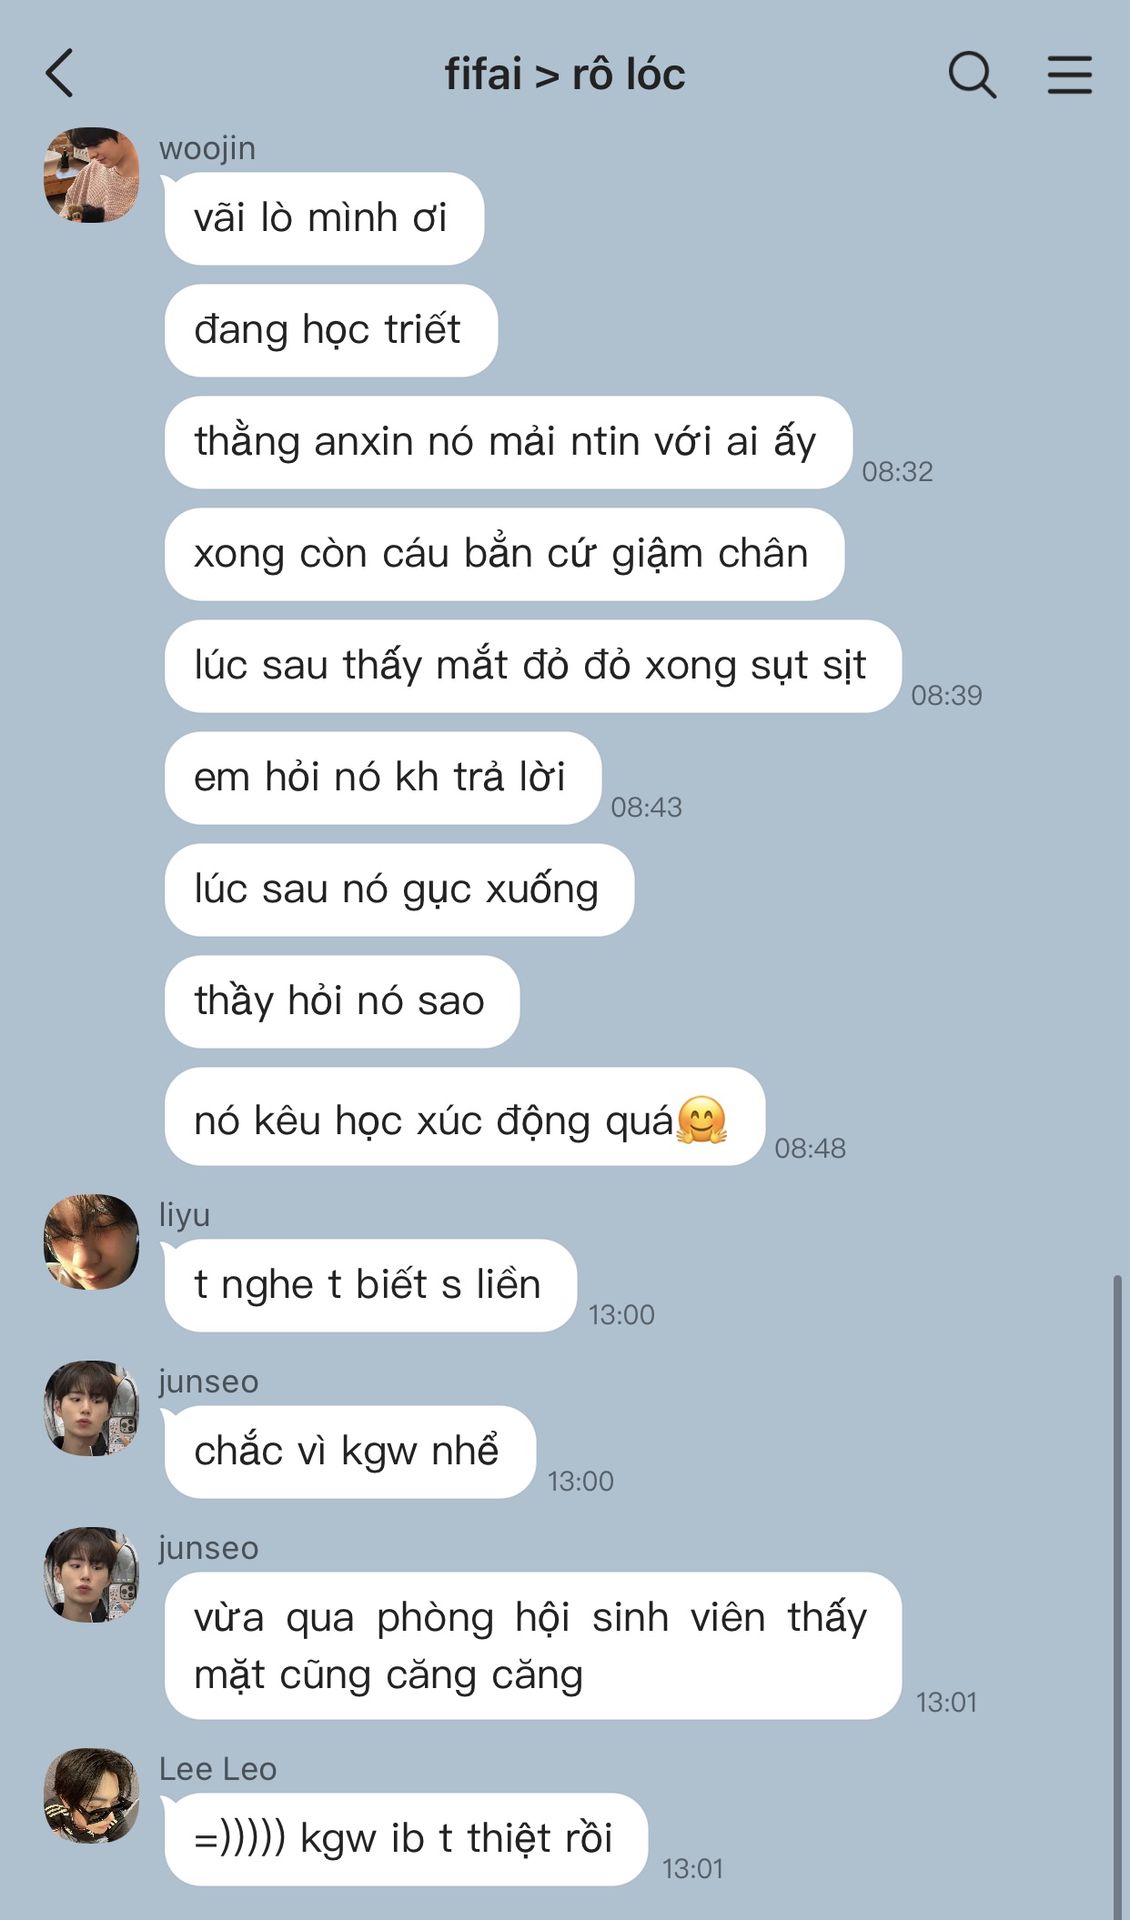Open chat search with magnifier icon

click(972, 74)
